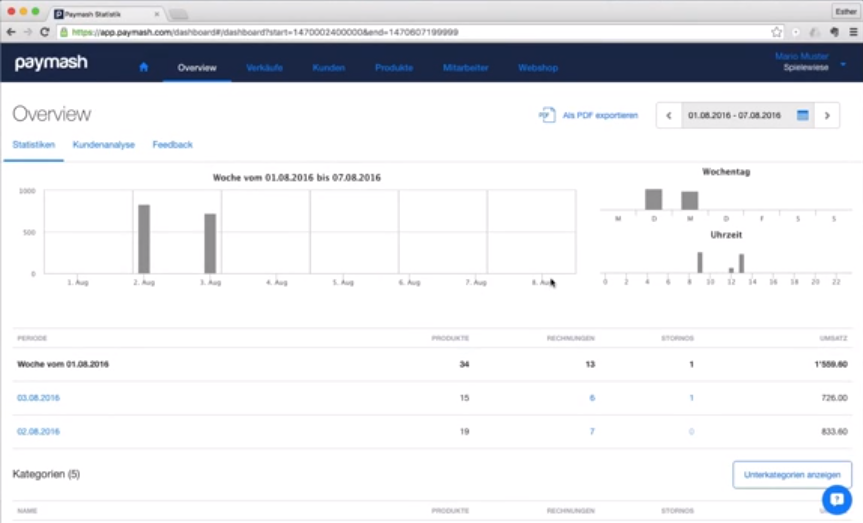Open the Chrome hamburger menu
863x523 pixels.
pos(853,32)
